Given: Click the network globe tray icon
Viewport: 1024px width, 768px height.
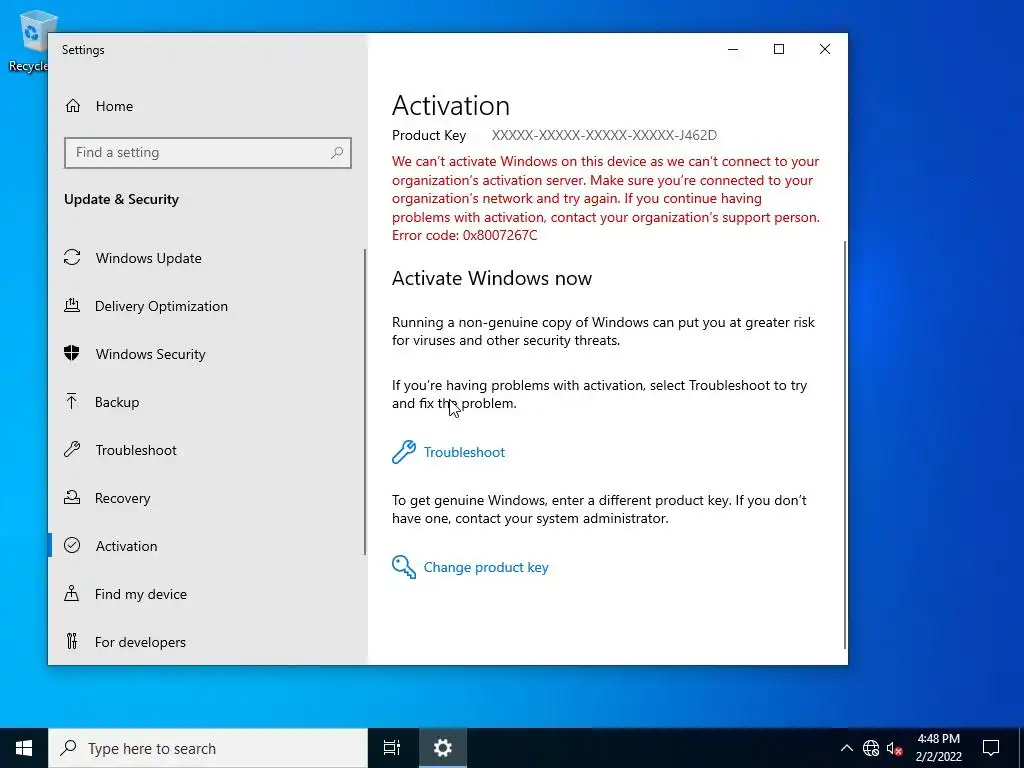Looking at the screenshot, I should coord(871,748).
